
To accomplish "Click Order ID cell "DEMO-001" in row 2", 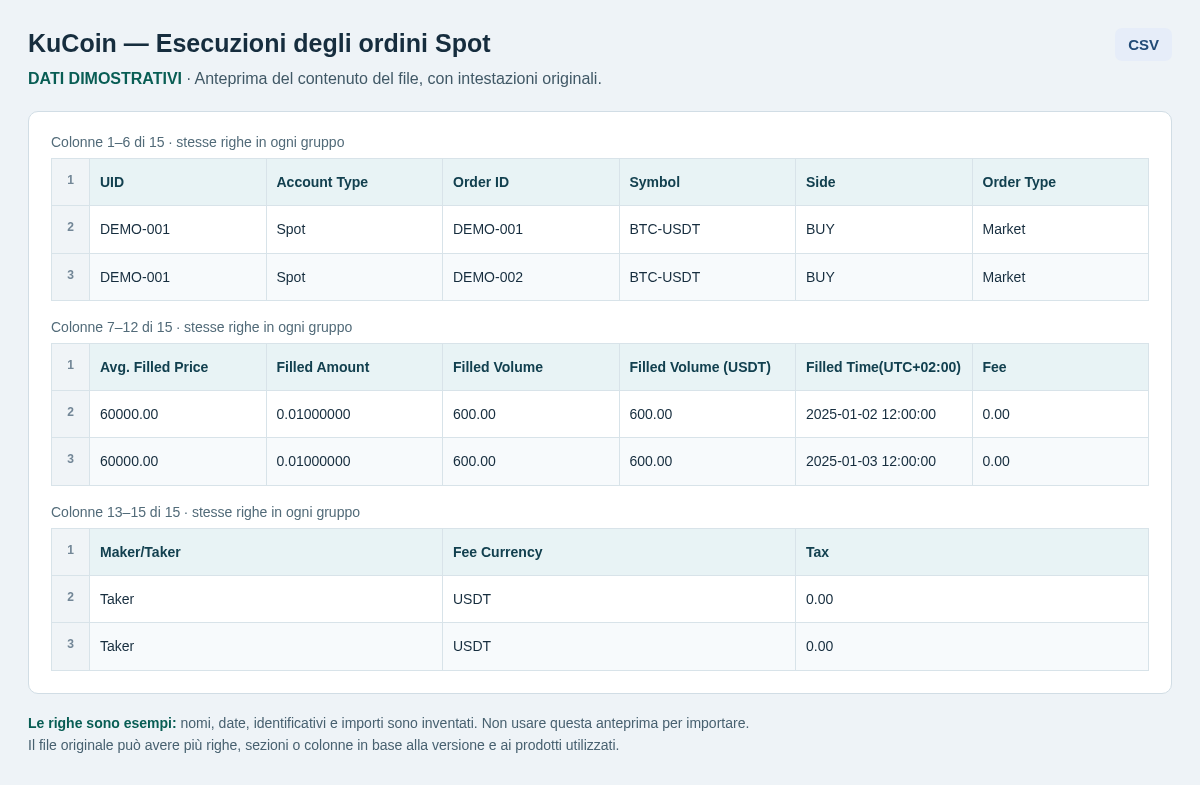I will click(531, 229).
